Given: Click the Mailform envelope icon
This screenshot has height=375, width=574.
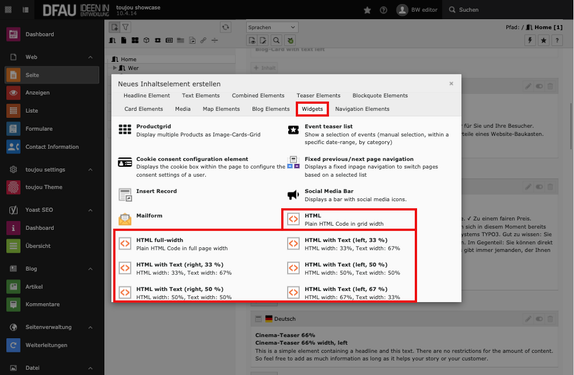Looking at the screenshot, I should pyautogui.click(x=125, y=219).
